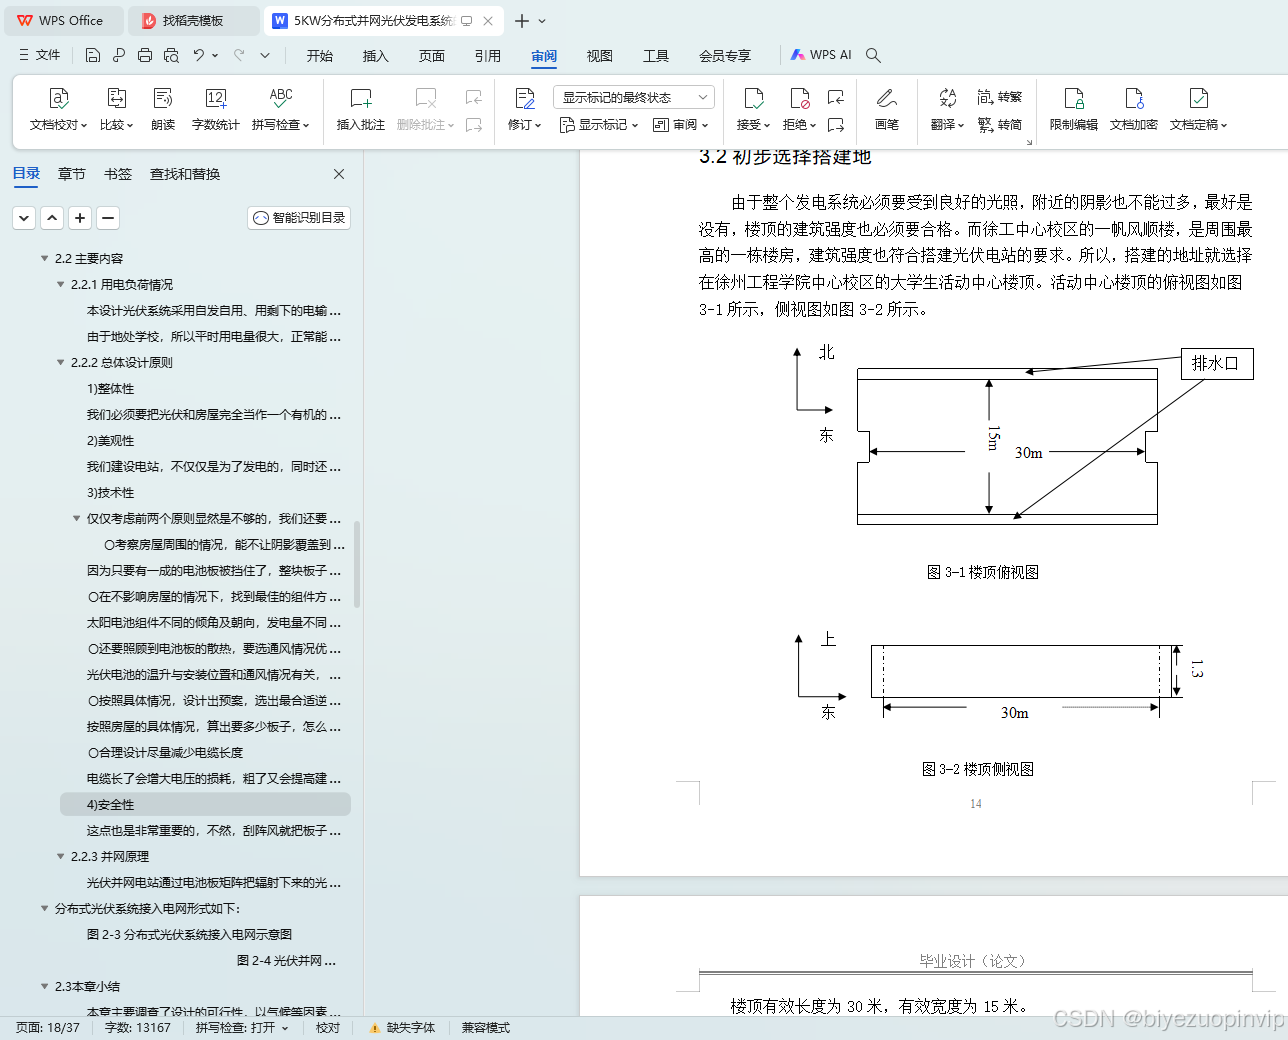Open WPS AI assistant

821,56
